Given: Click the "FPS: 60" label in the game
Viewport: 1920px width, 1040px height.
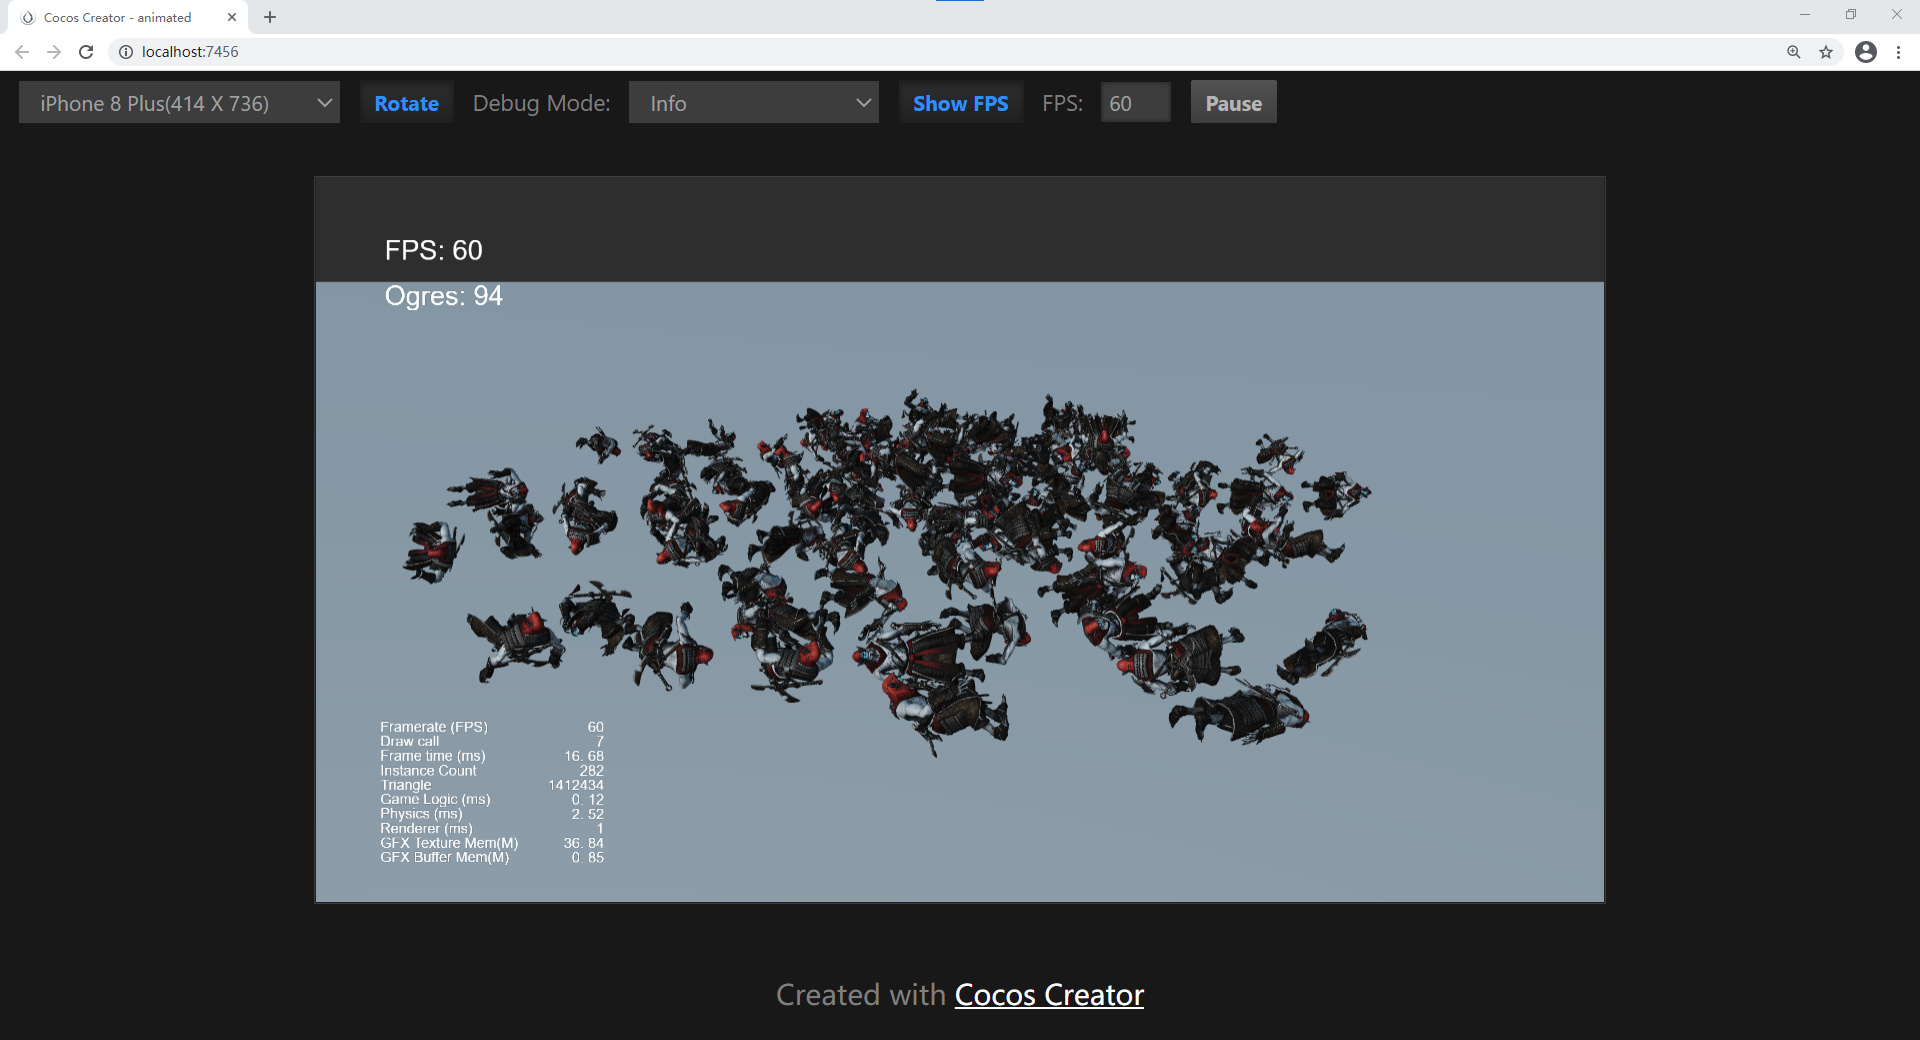Looking at the screenshot, I should coord(434,250).
